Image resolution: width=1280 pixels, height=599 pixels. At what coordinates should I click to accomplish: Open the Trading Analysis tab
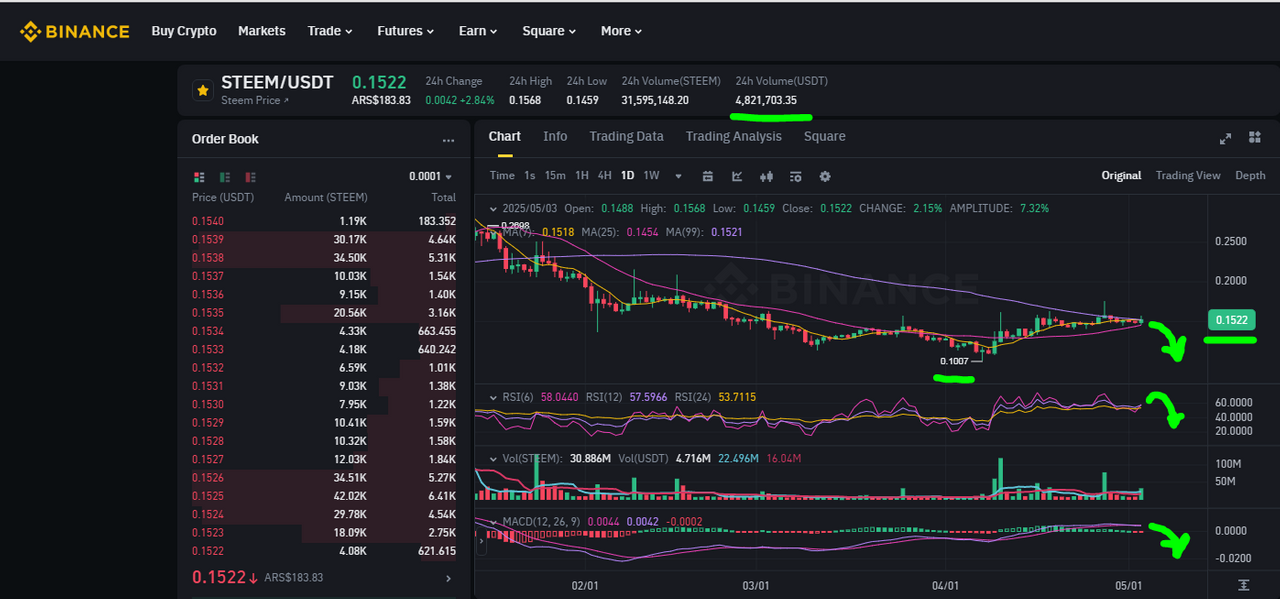pyautogui.click(x=734, y=137)
